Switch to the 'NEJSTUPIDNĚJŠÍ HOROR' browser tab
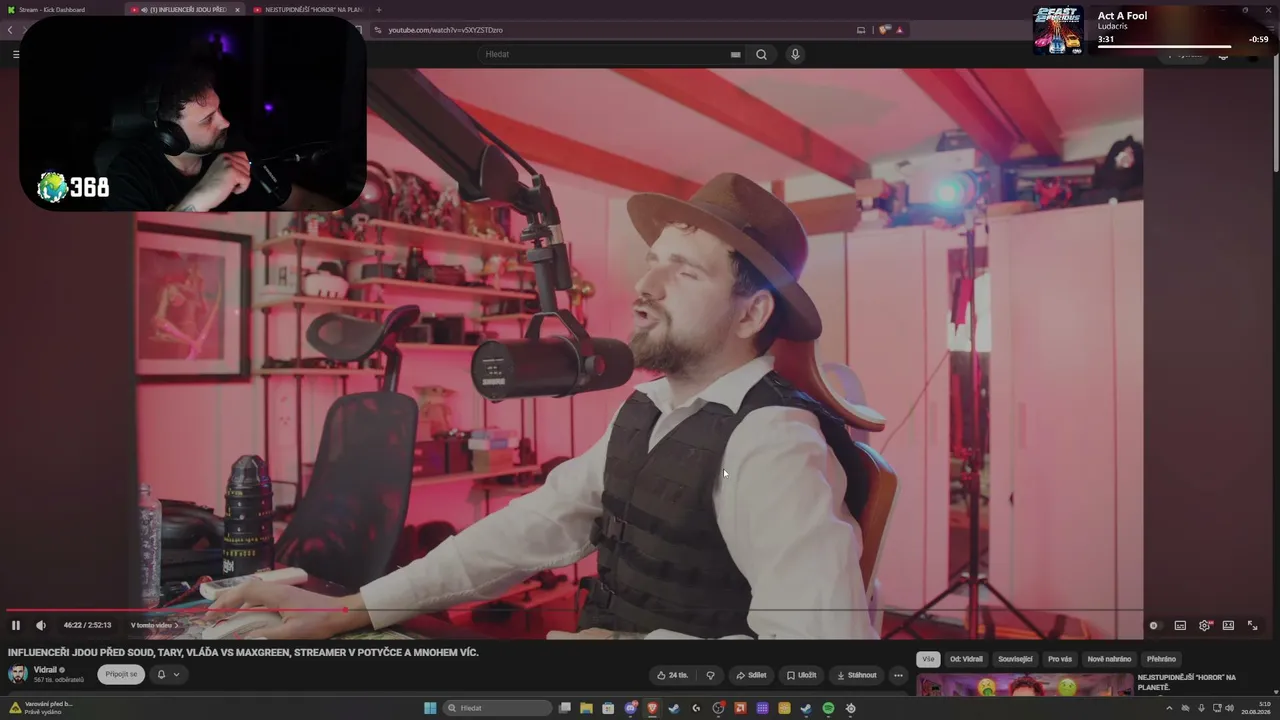Viewport: 1280px width, 720px height. click(x=307, y=9)
